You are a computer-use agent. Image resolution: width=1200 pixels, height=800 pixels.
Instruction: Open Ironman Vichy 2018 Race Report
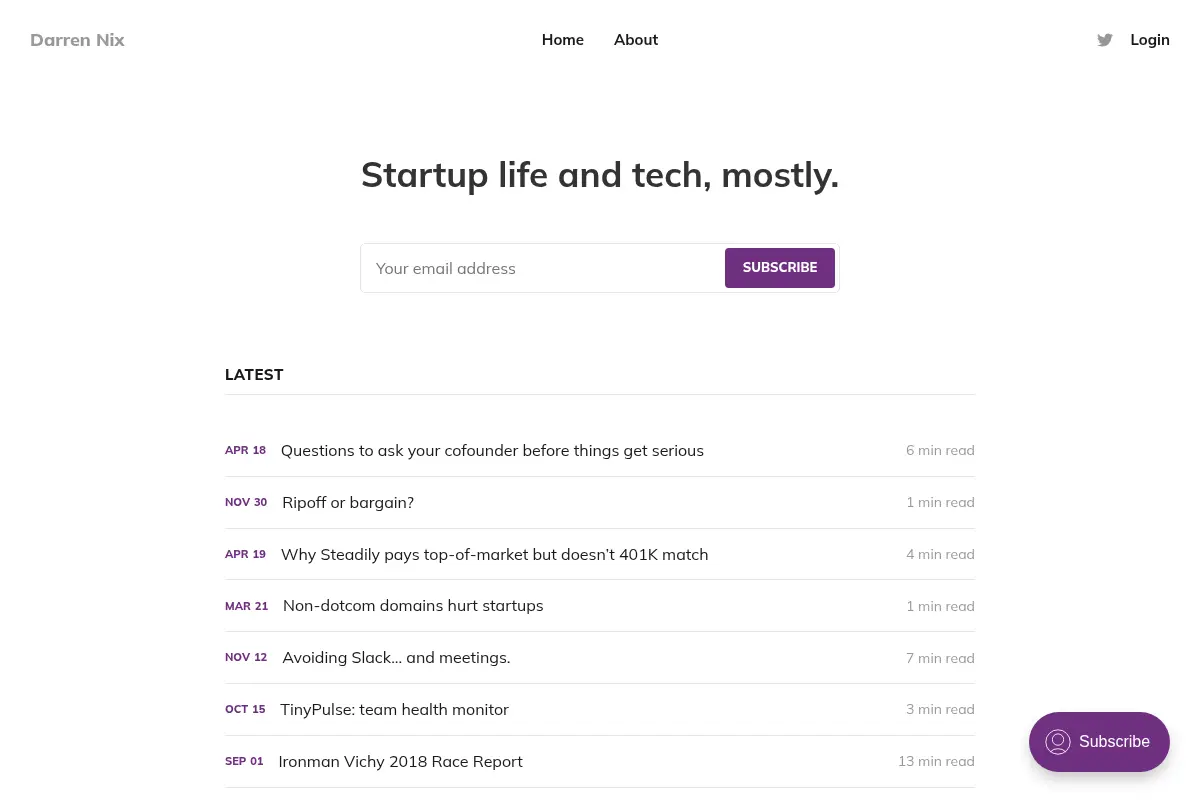[400, 762]
